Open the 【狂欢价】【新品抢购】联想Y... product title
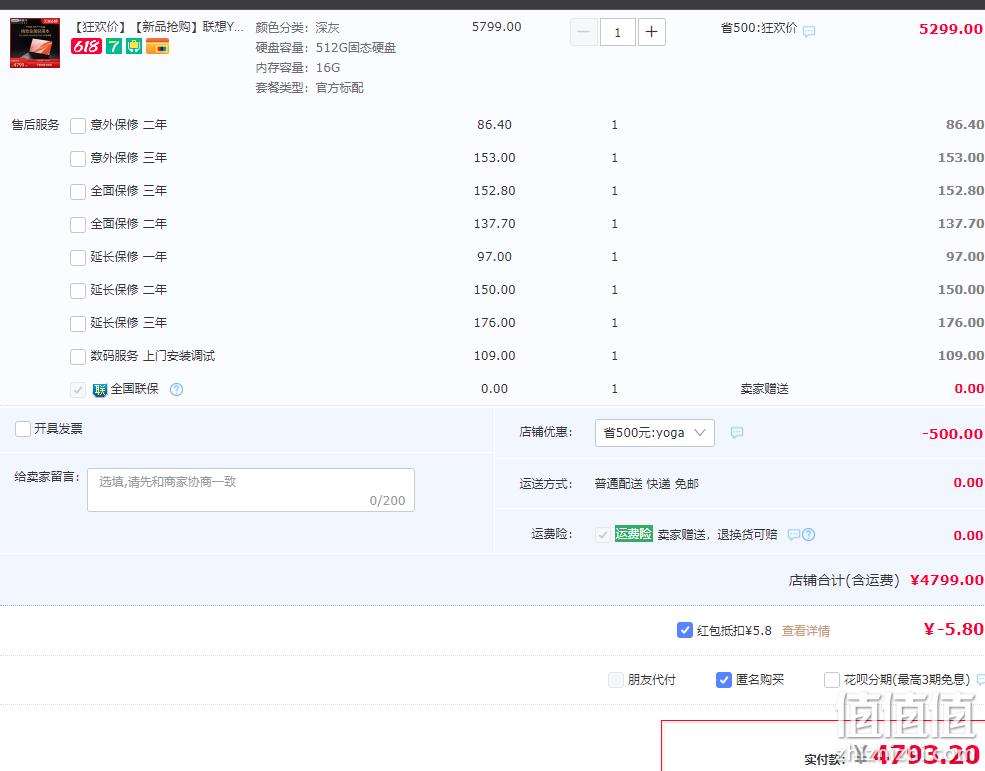This screenshot has width=985, height=771. pyautogui.click(x=158, y=26)
